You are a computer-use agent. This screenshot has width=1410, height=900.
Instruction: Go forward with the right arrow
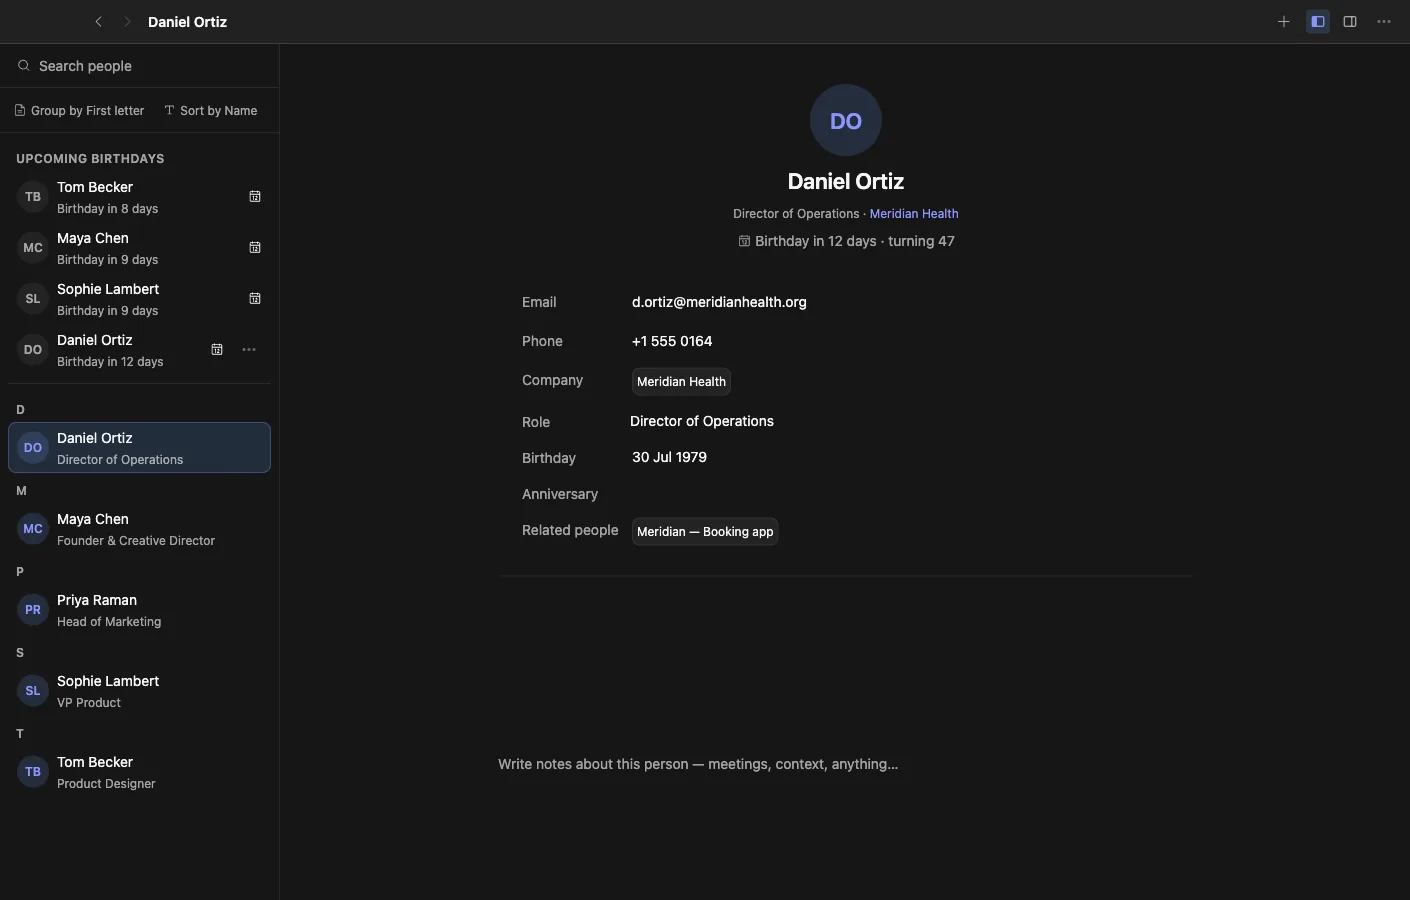[127, 22]
